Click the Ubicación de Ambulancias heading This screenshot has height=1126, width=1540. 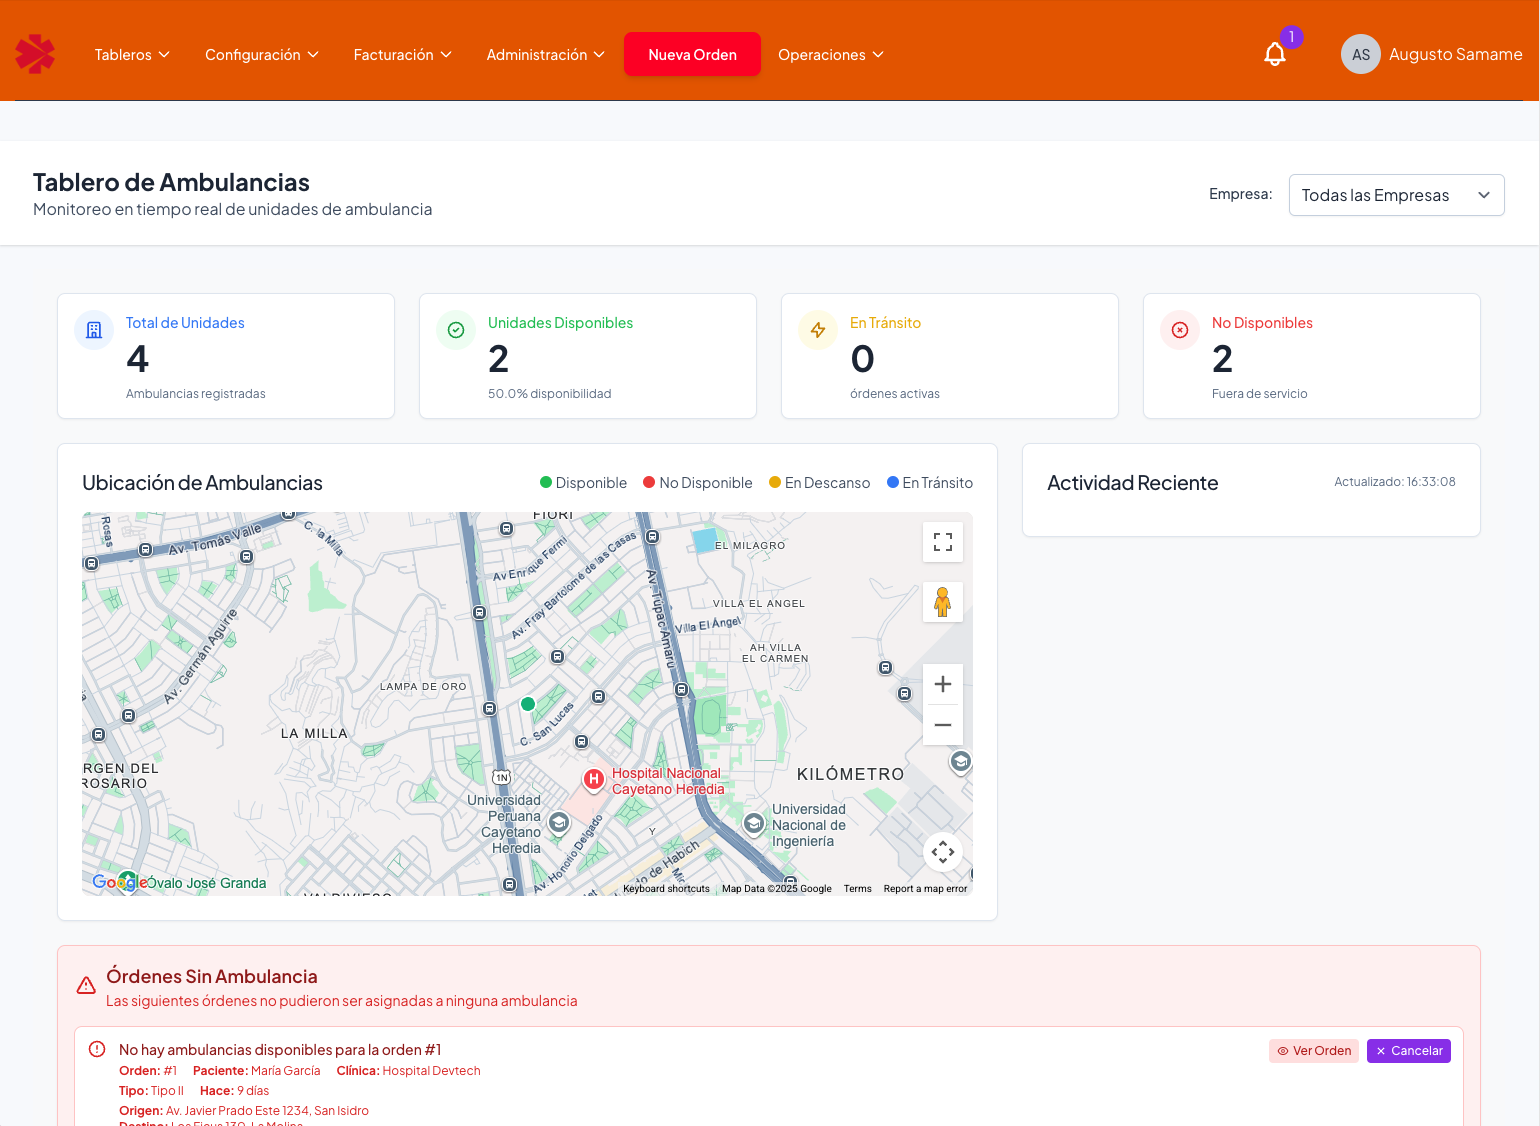point(202,483)
